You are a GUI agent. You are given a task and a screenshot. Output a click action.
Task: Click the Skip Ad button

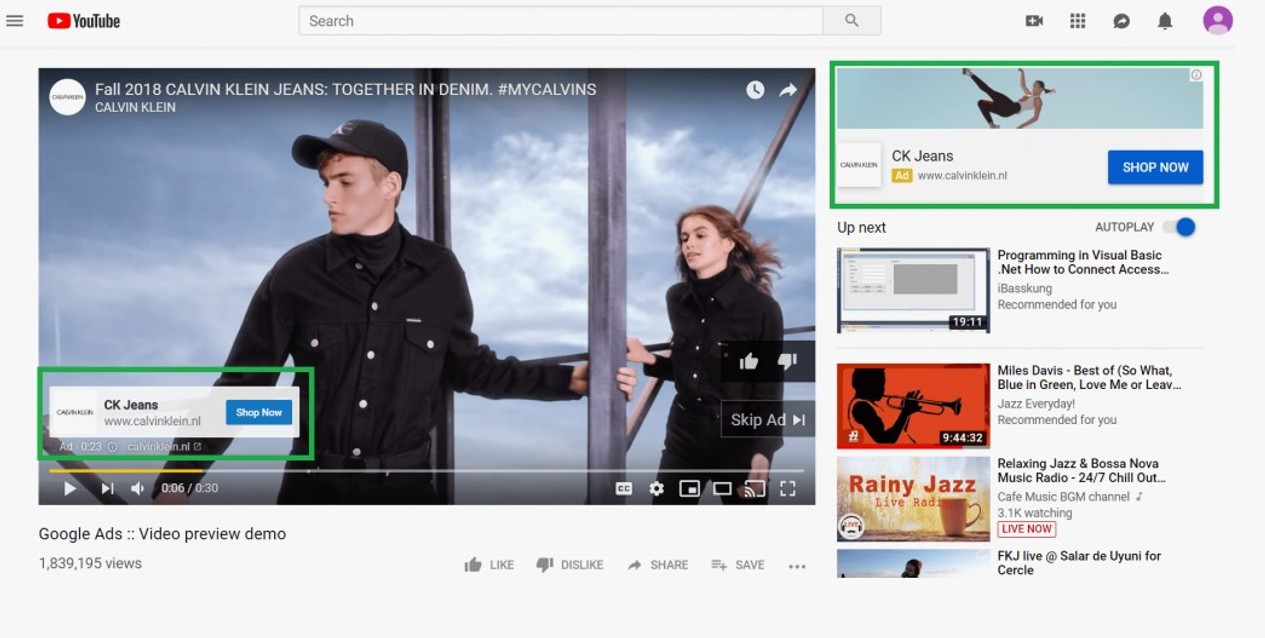tap(767, 420)
